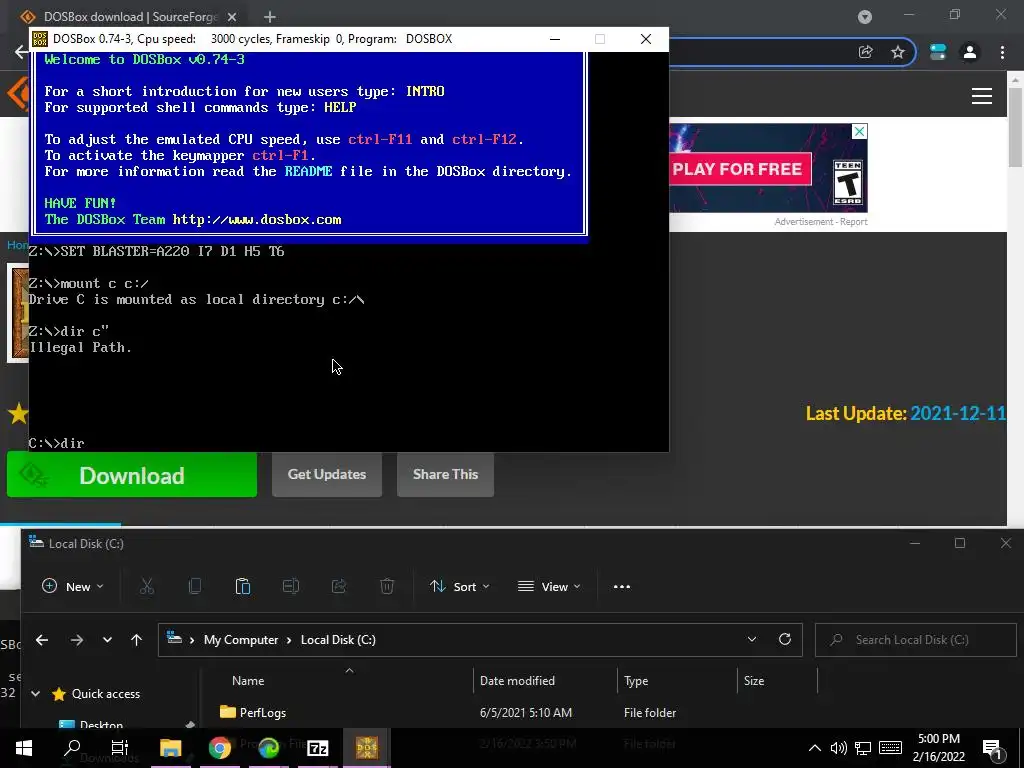Image resolution: width=1024 pixels, height=768 pixels.
Task: Open Chrome three-dot menu
Action: pos(1002,52)
